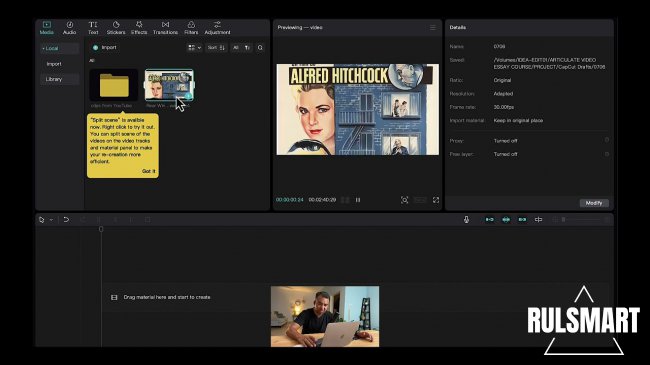
Task: Choose the selection pointer tool
Action: (x=41, y=219)
